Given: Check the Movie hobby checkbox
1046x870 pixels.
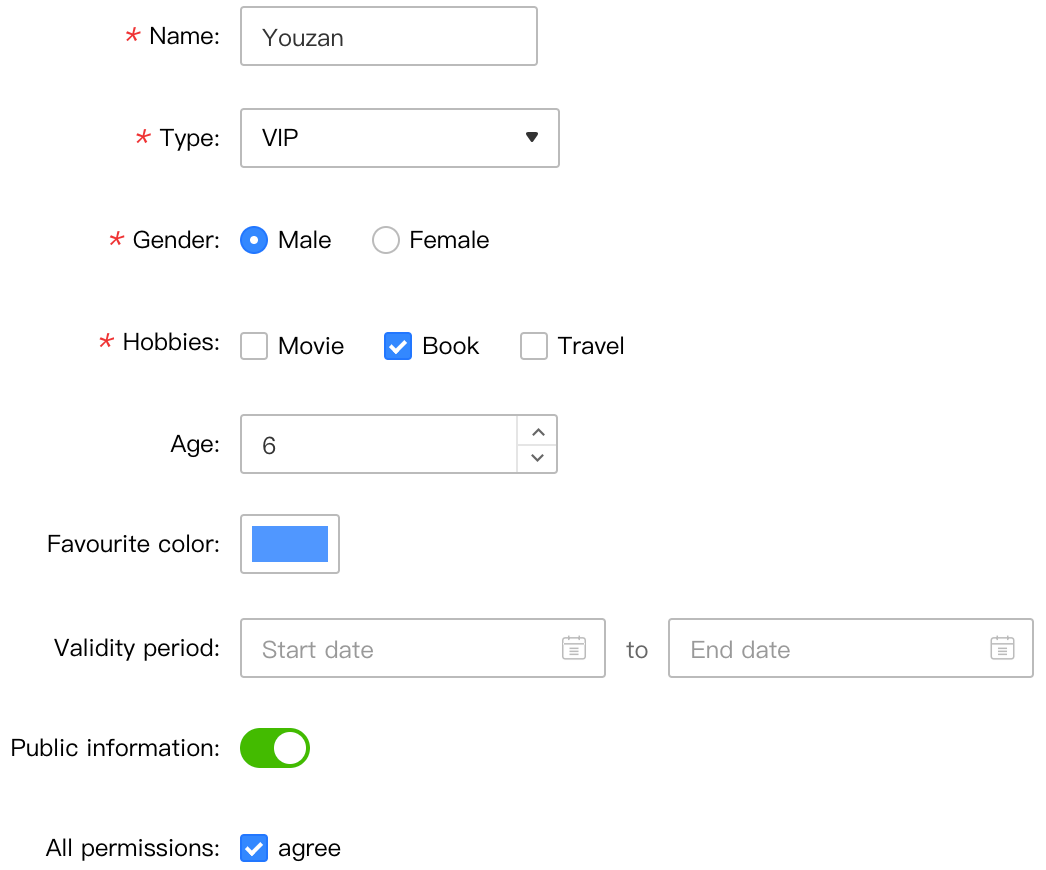Looking at the screenshot, I should (254, 346).
